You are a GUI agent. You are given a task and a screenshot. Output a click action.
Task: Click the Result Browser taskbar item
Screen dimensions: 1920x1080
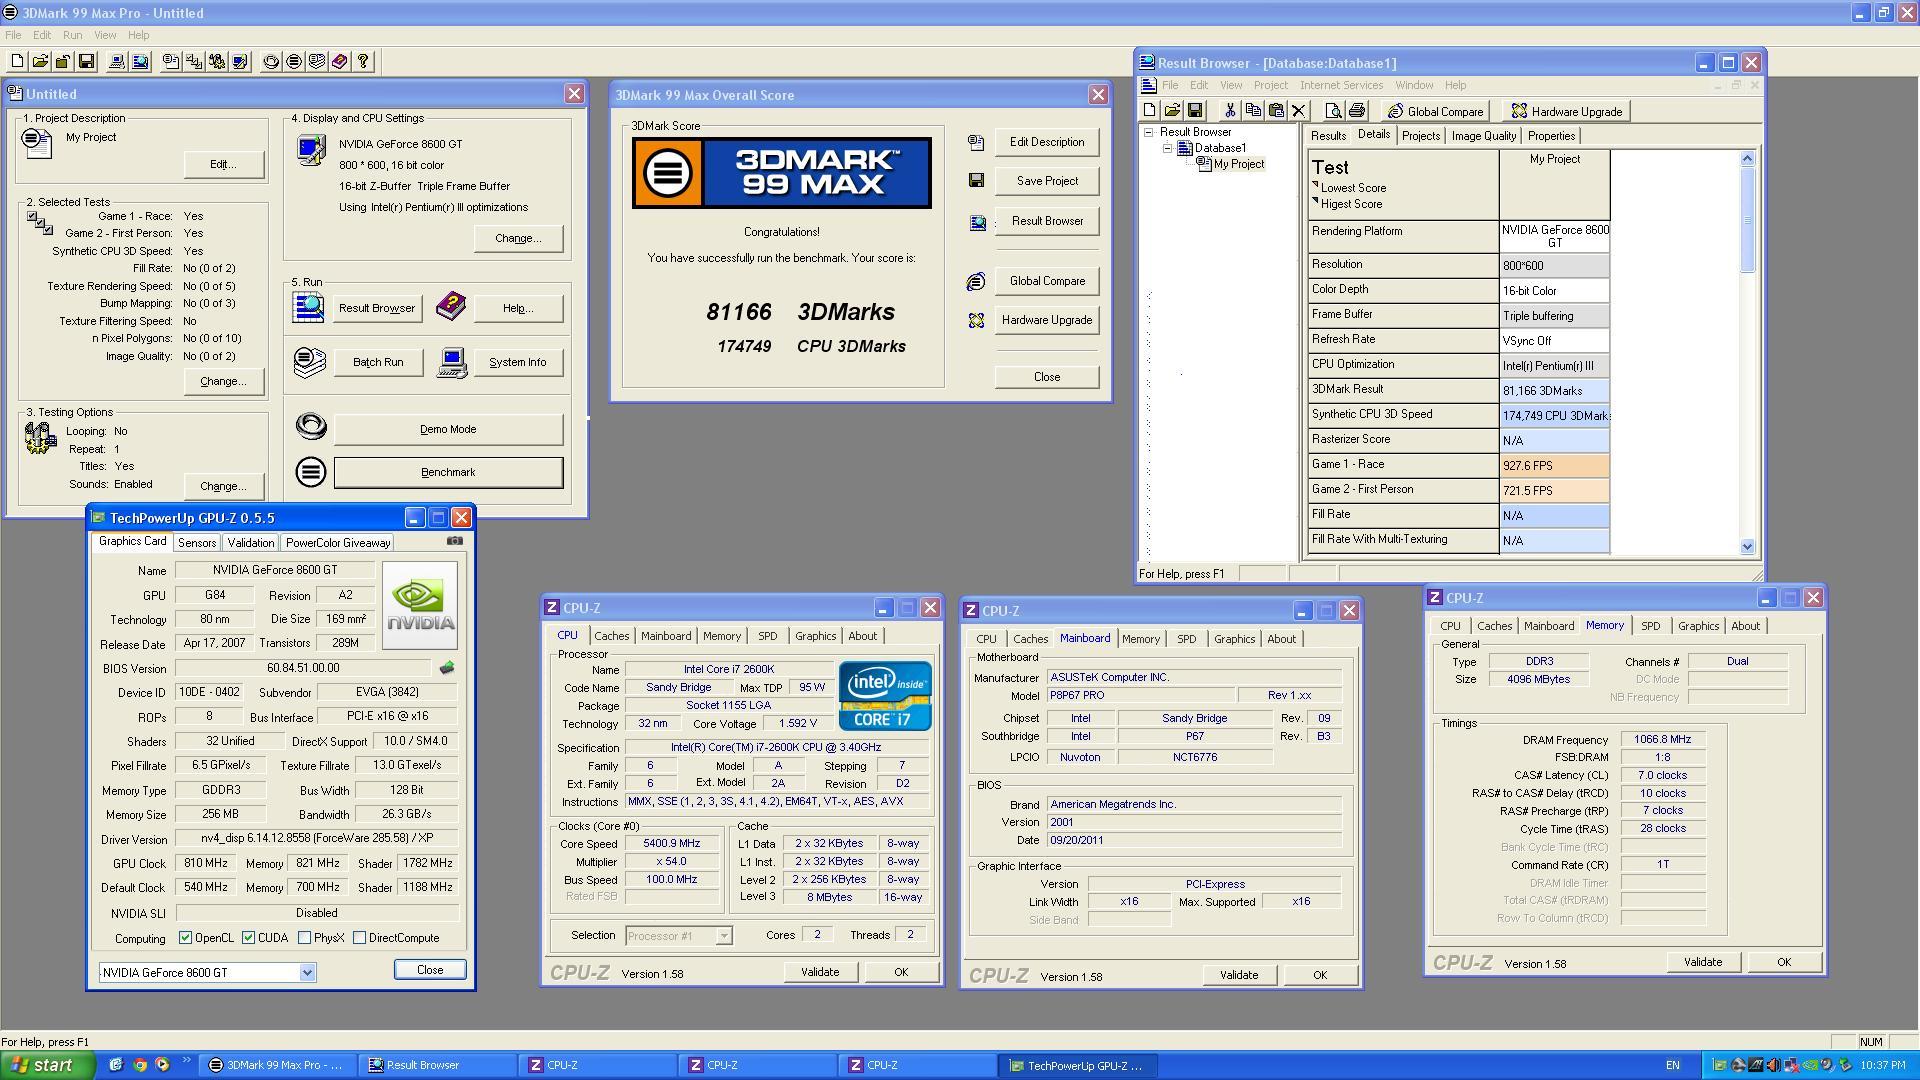coord(437,1065)
